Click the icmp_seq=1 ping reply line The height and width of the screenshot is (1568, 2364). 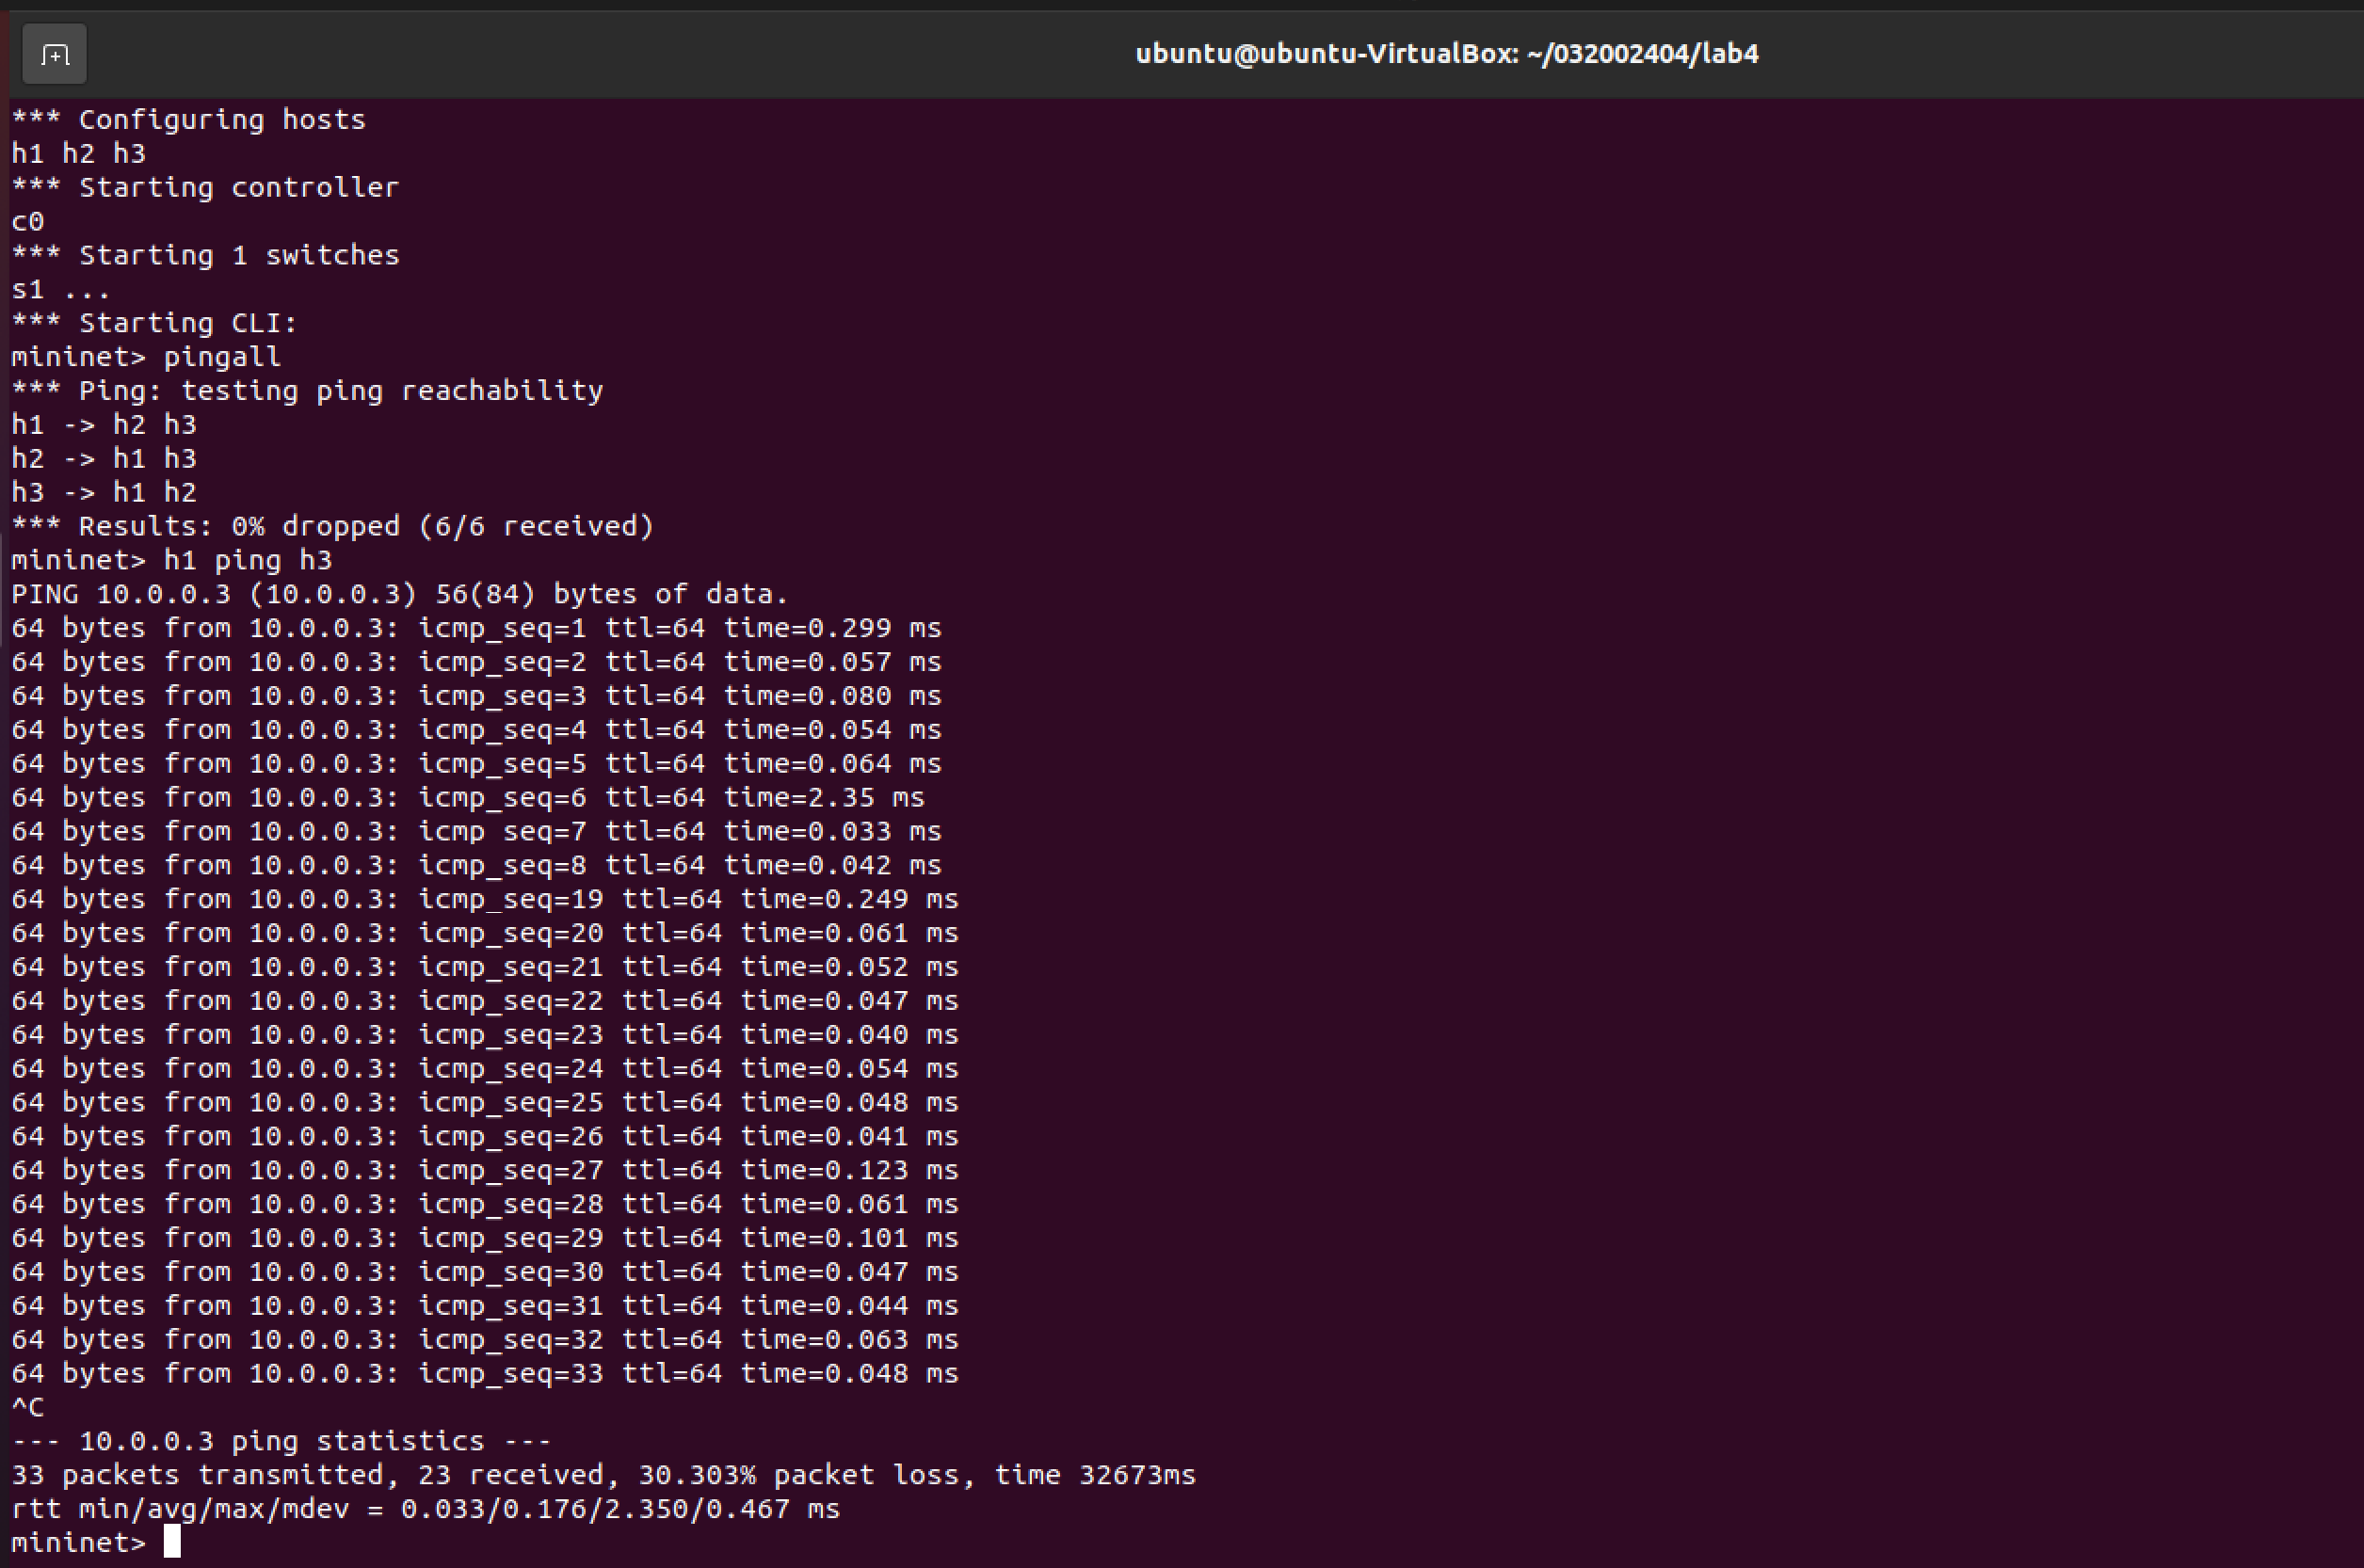pyautogui.click(x=476, y=628)
